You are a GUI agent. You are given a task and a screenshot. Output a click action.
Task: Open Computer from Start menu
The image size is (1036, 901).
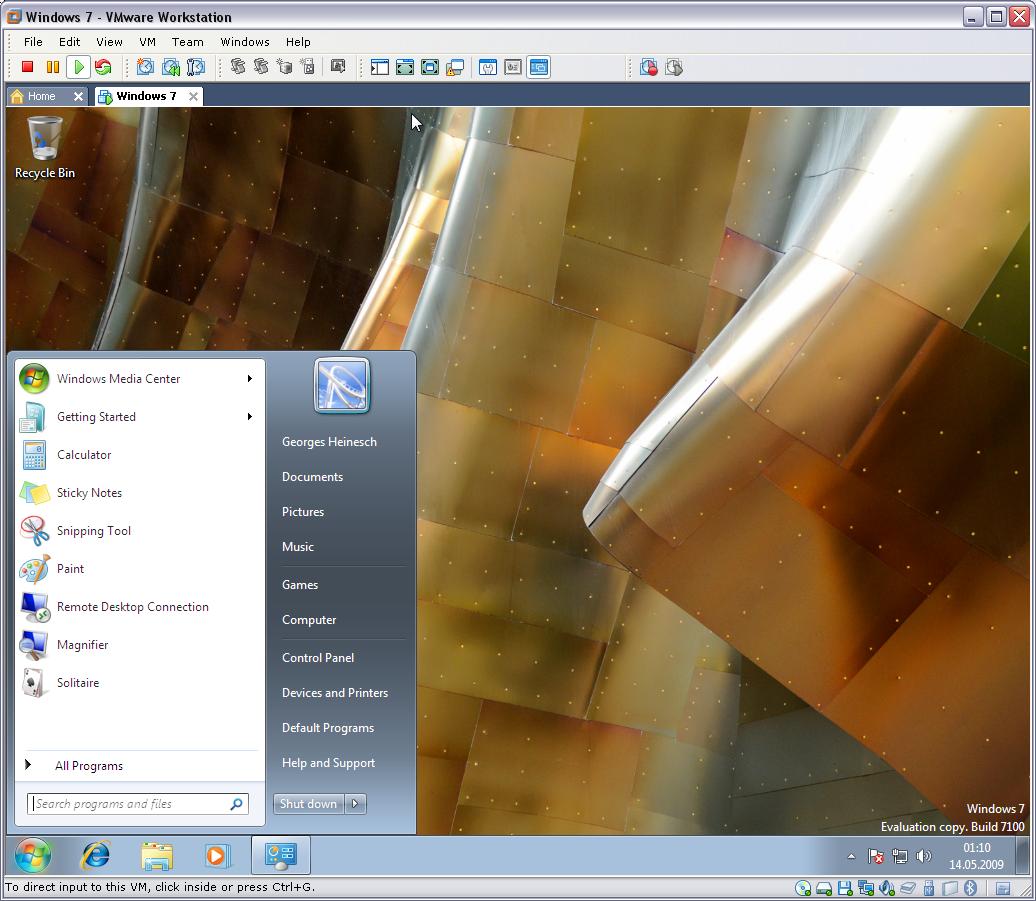309,620
